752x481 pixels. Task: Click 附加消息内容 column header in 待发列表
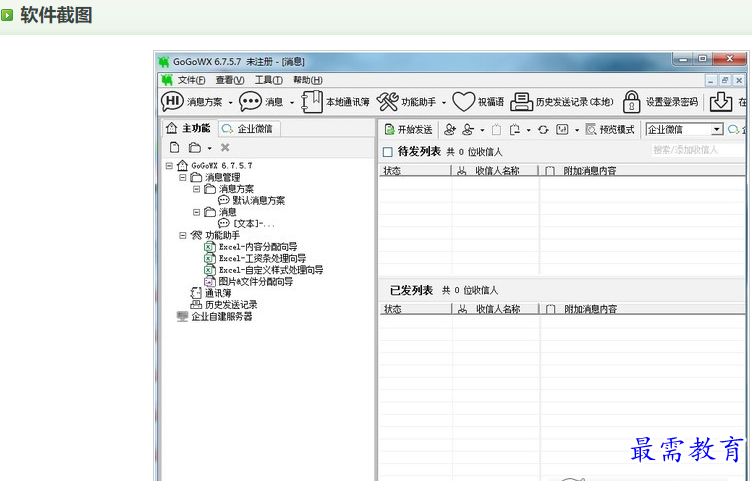(642, 171)
